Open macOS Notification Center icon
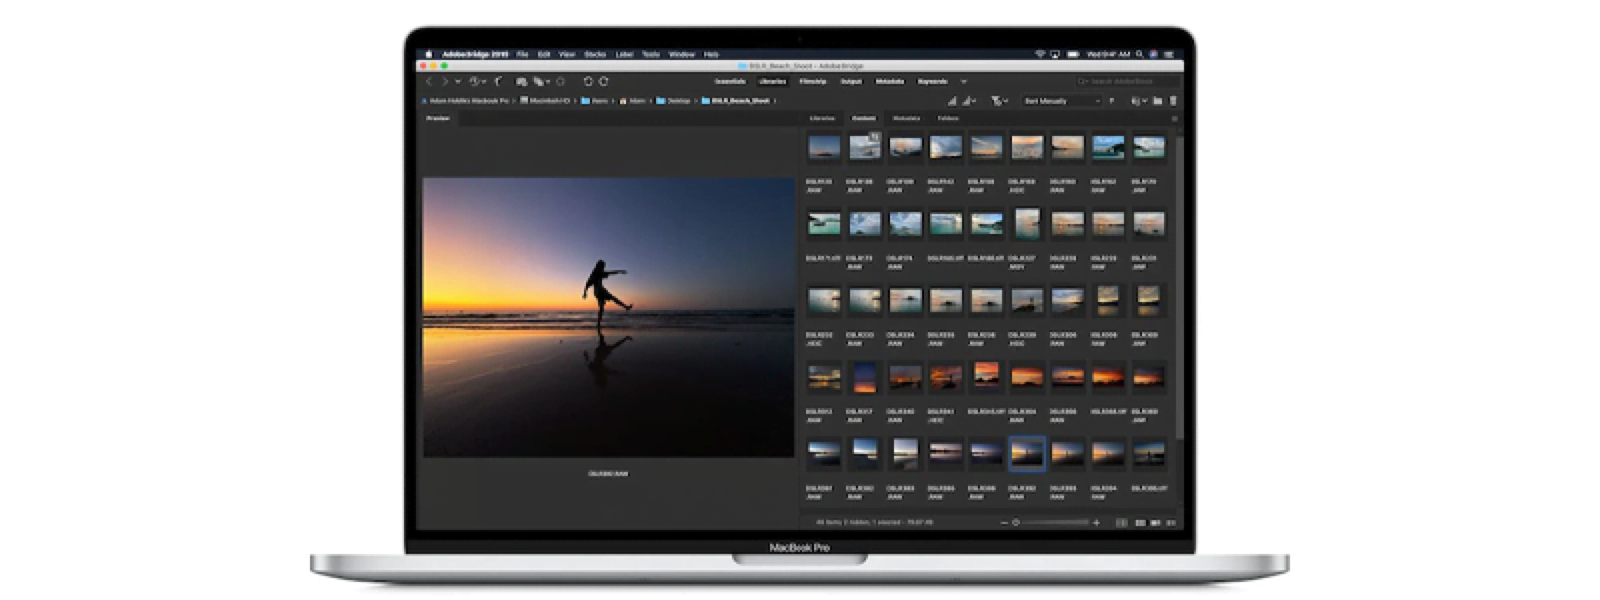Screen dimensions: 1600x600 tap(1168, 54)
